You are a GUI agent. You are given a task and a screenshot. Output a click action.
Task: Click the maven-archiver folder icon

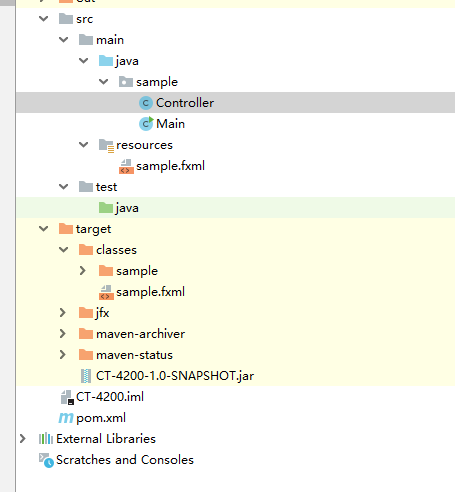tap(86, 334)
